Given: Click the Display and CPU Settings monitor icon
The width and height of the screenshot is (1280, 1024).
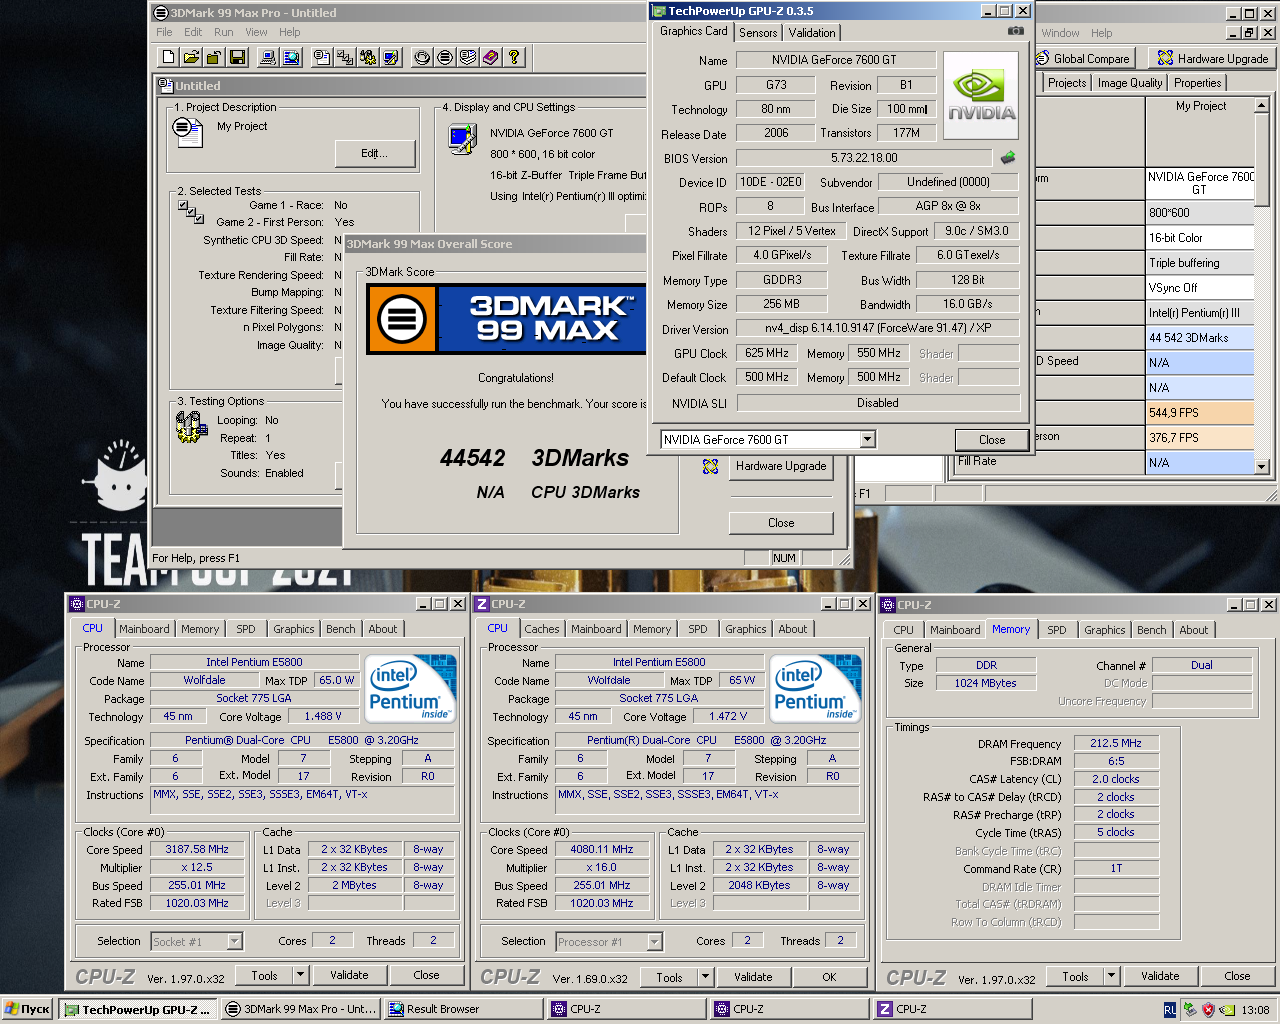Looking at the screenshot, I should 463,138.
